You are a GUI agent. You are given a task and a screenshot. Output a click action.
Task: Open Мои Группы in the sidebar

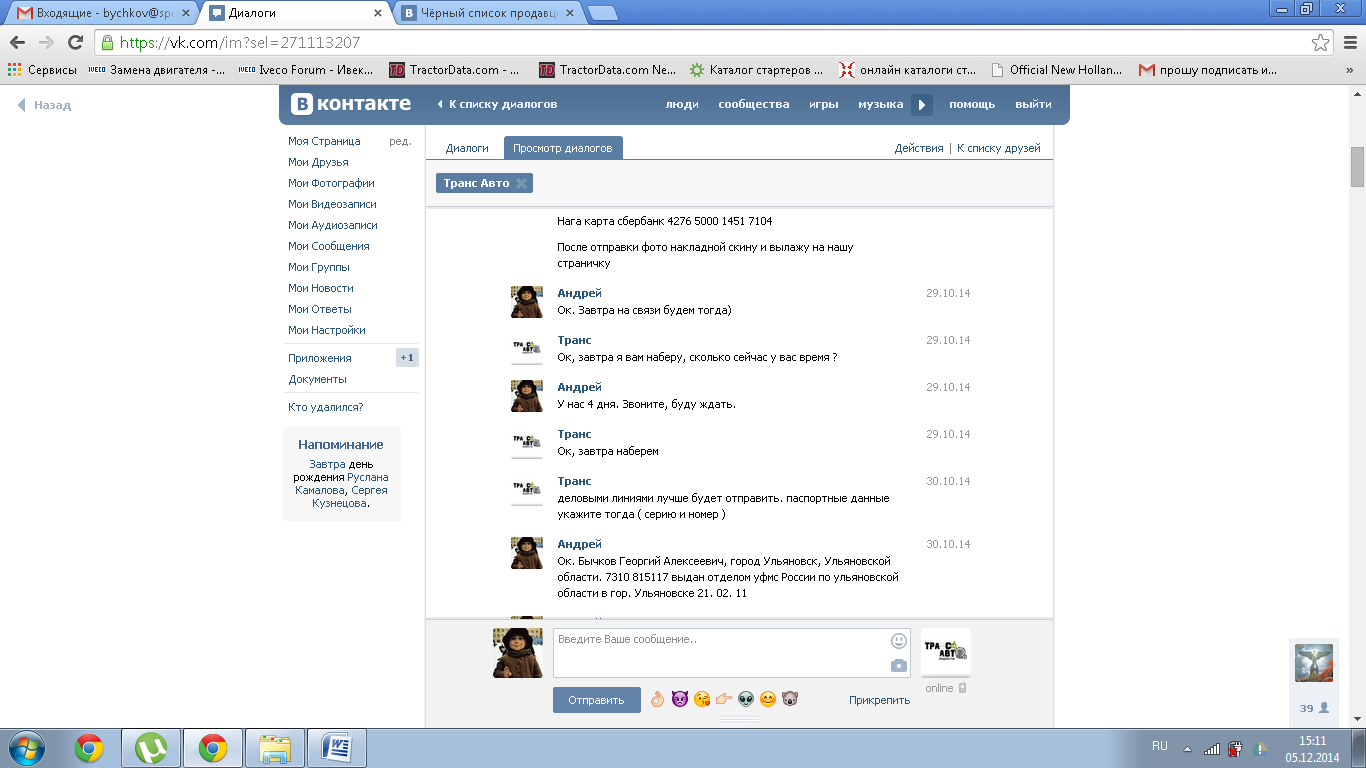tap(319, 267)
